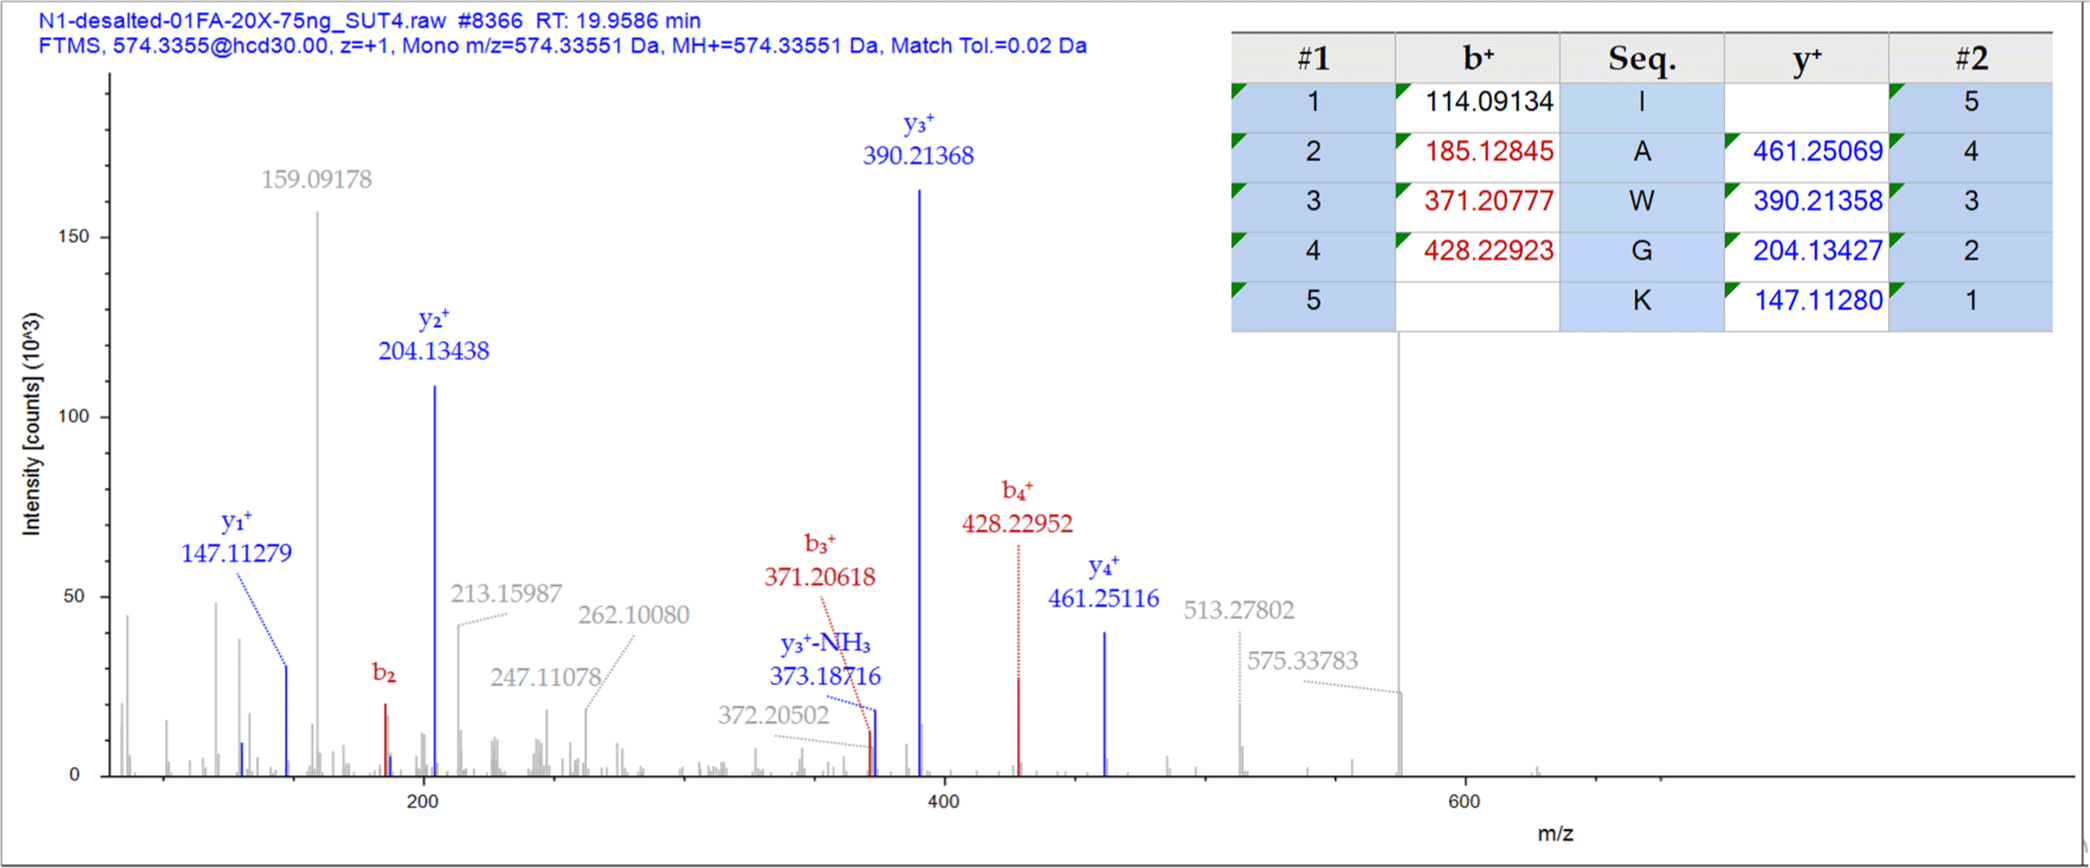Click the gray peak label 247.11078

tap(545, 678)
